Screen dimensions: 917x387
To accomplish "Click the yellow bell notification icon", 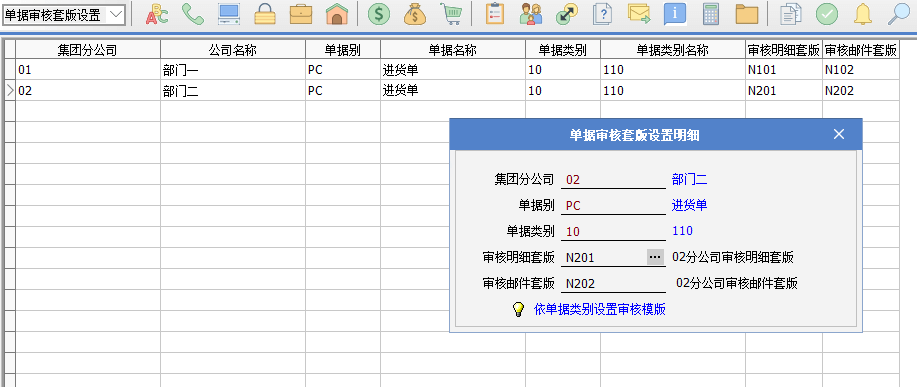I will tap(863, 14).
